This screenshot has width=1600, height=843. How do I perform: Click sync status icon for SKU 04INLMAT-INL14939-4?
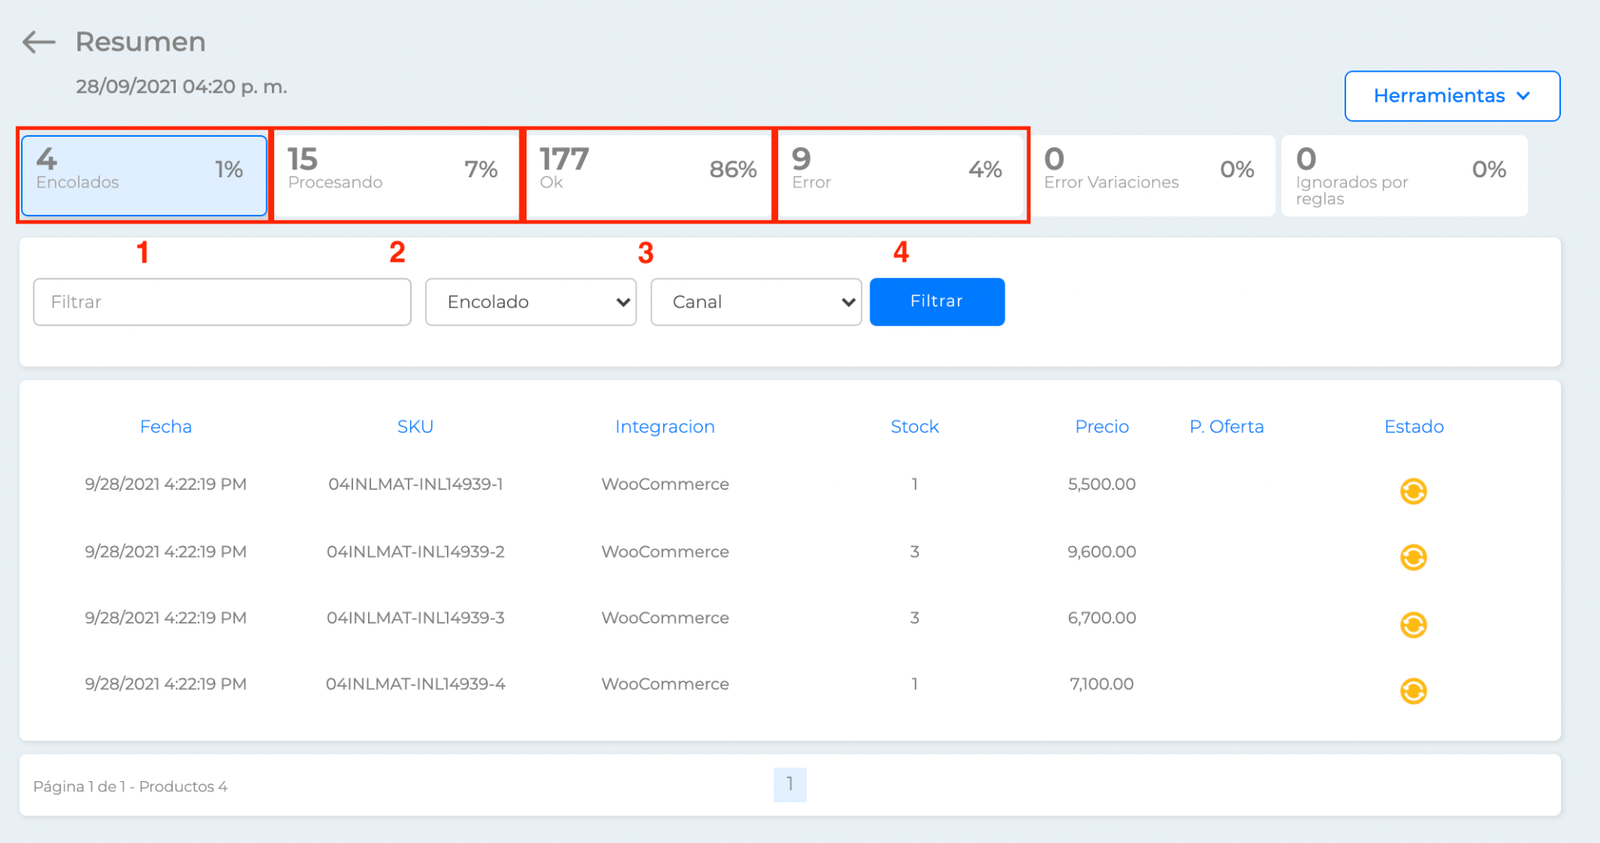pos(1413,691)
